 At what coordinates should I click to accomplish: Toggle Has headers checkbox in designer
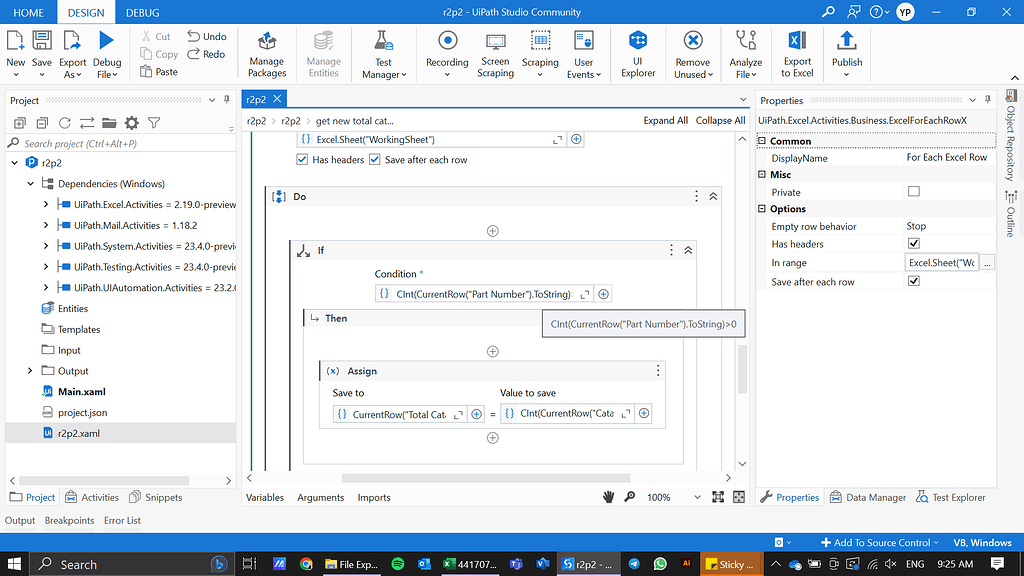tap(302, 159)
